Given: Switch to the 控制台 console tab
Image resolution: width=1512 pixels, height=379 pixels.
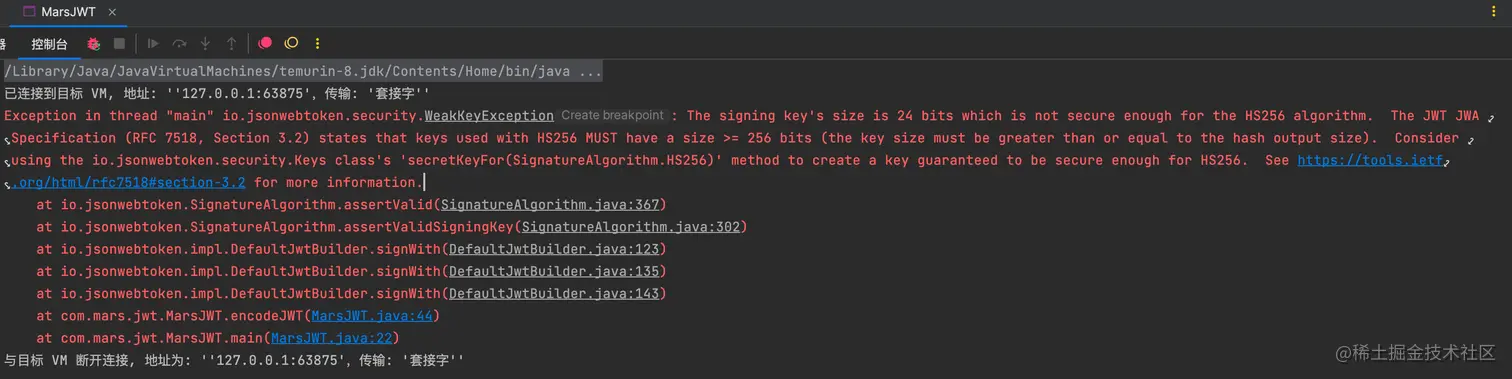Looking at the screenshot, I should (49, 44).
